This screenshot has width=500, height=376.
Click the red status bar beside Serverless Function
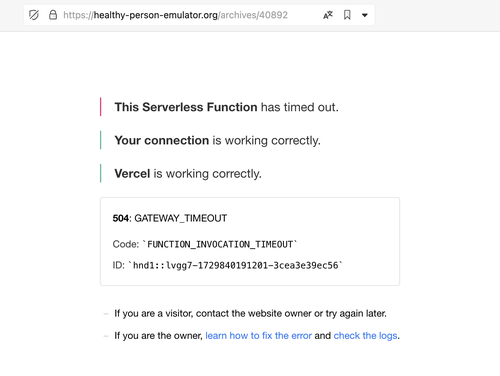coord(100,107)
